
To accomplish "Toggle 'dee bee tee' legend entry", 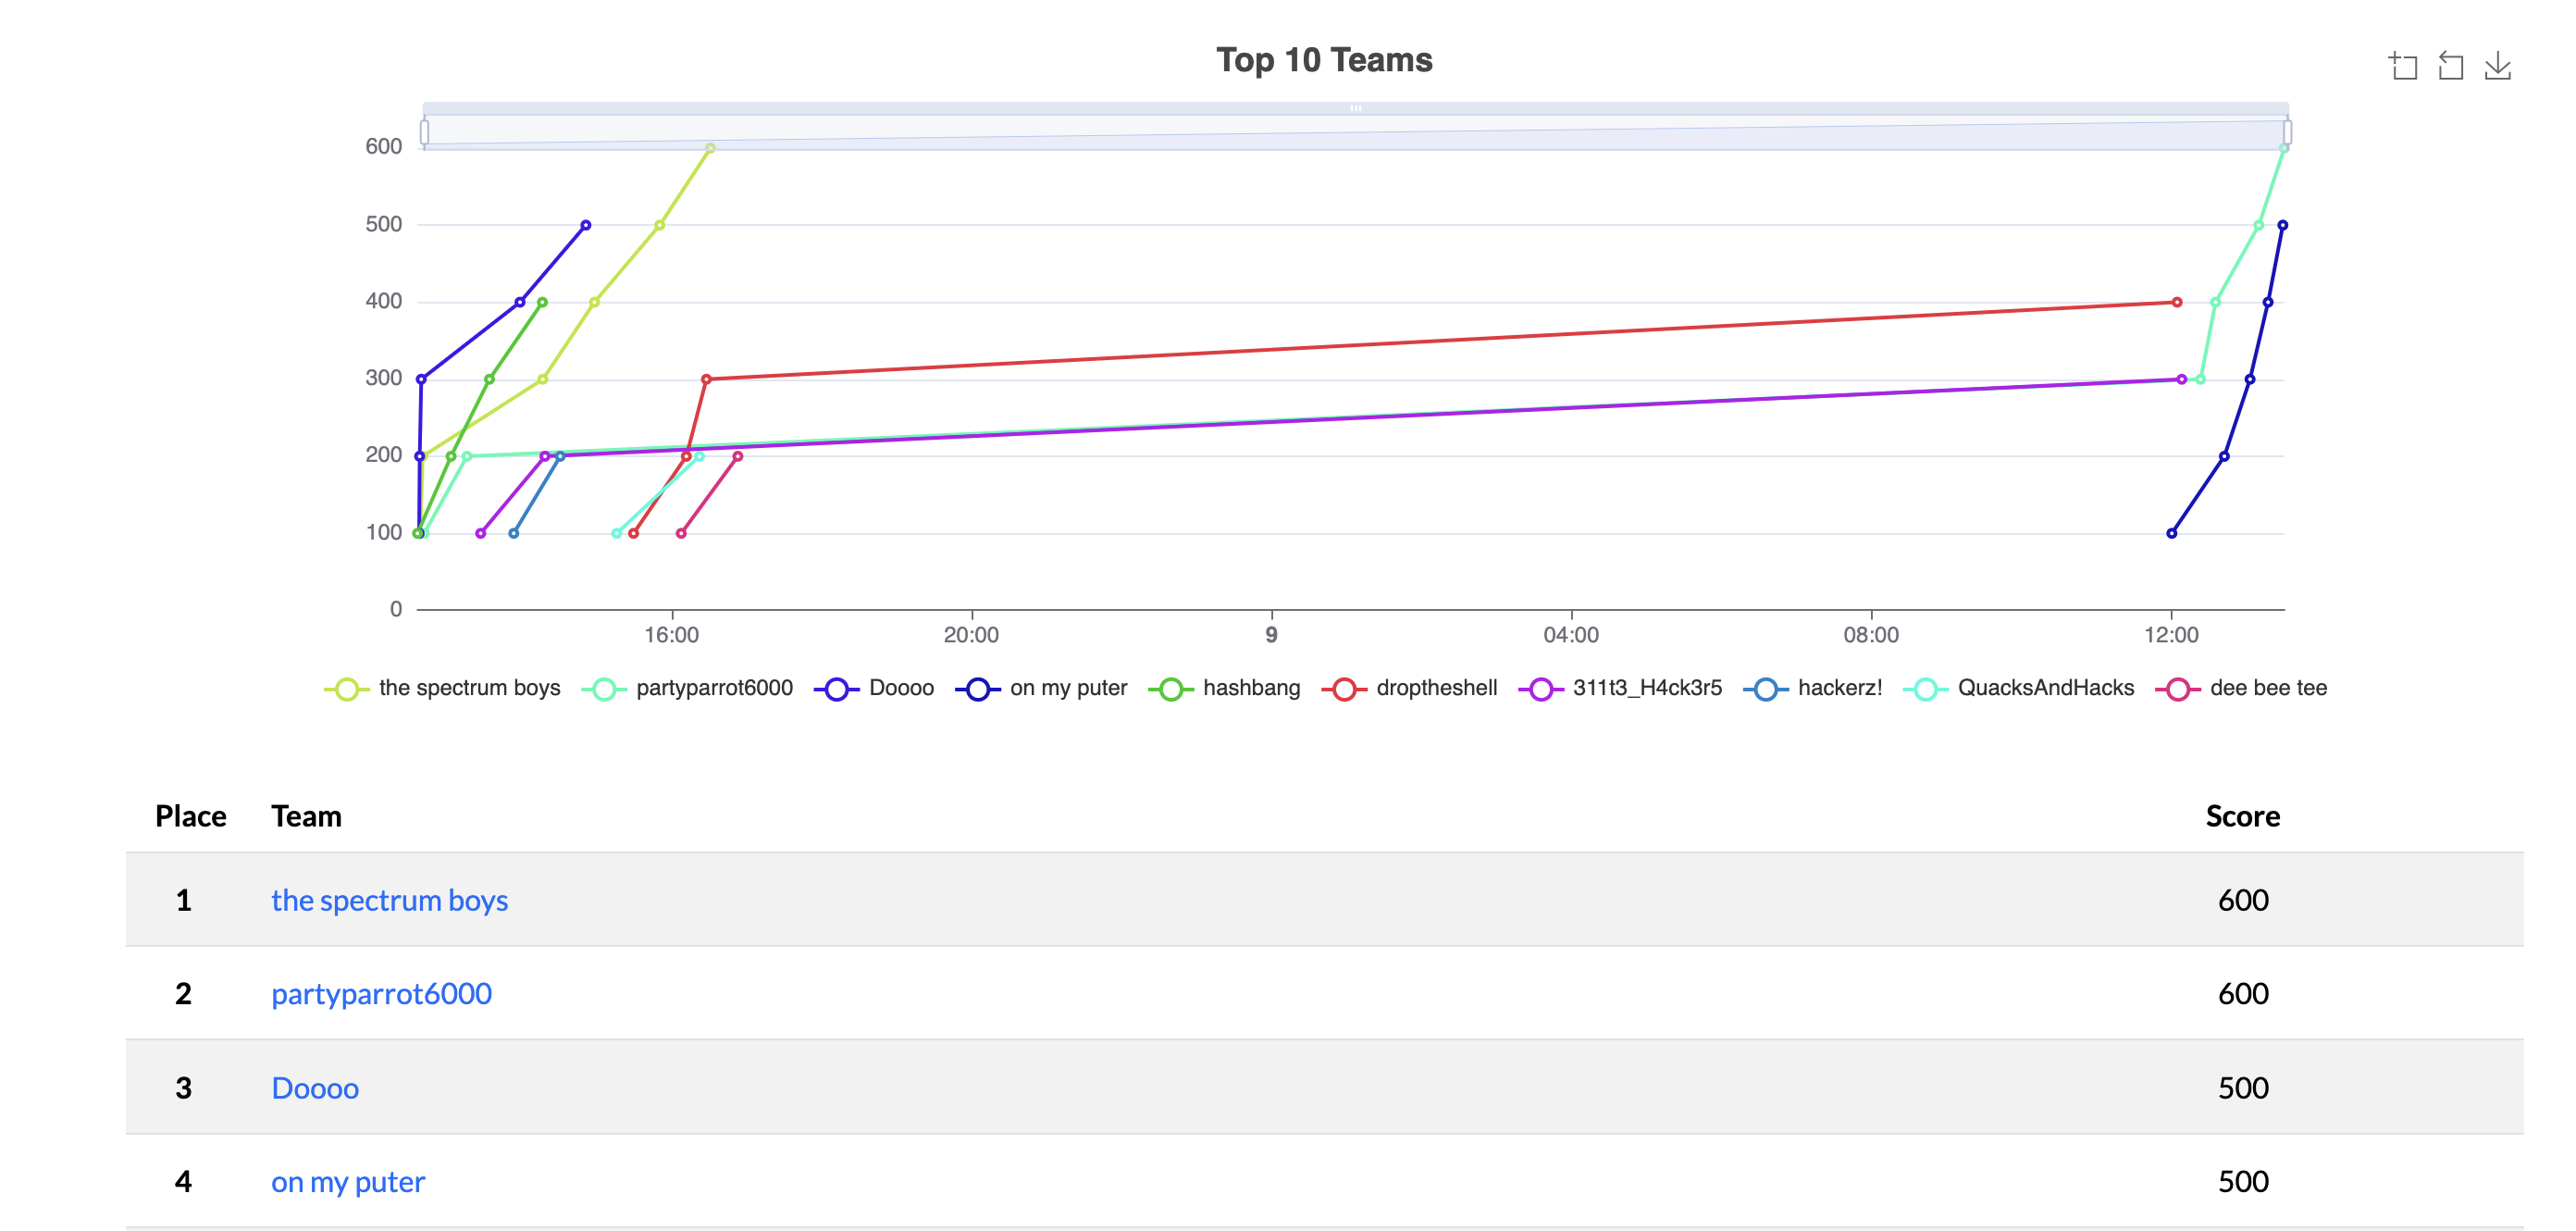I will point(2241,688).
